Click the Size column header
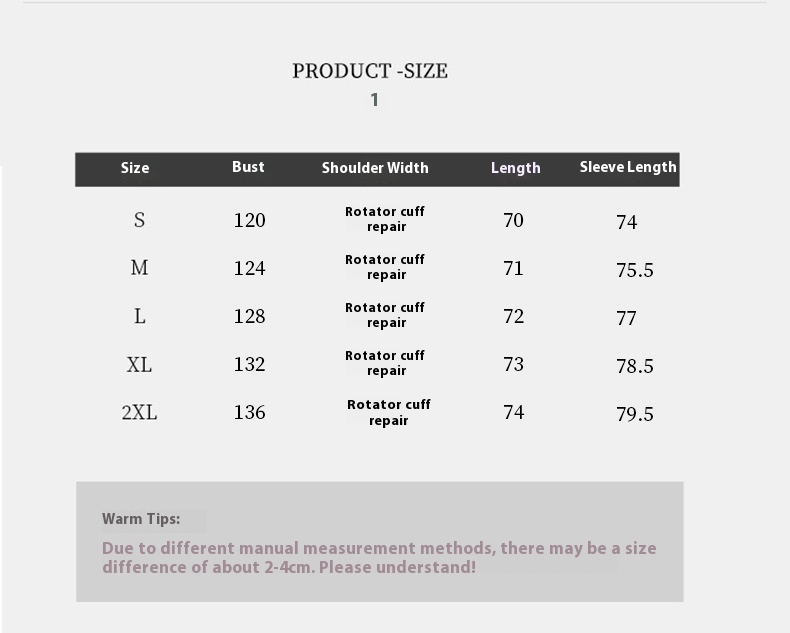 (x=135, y=168)
